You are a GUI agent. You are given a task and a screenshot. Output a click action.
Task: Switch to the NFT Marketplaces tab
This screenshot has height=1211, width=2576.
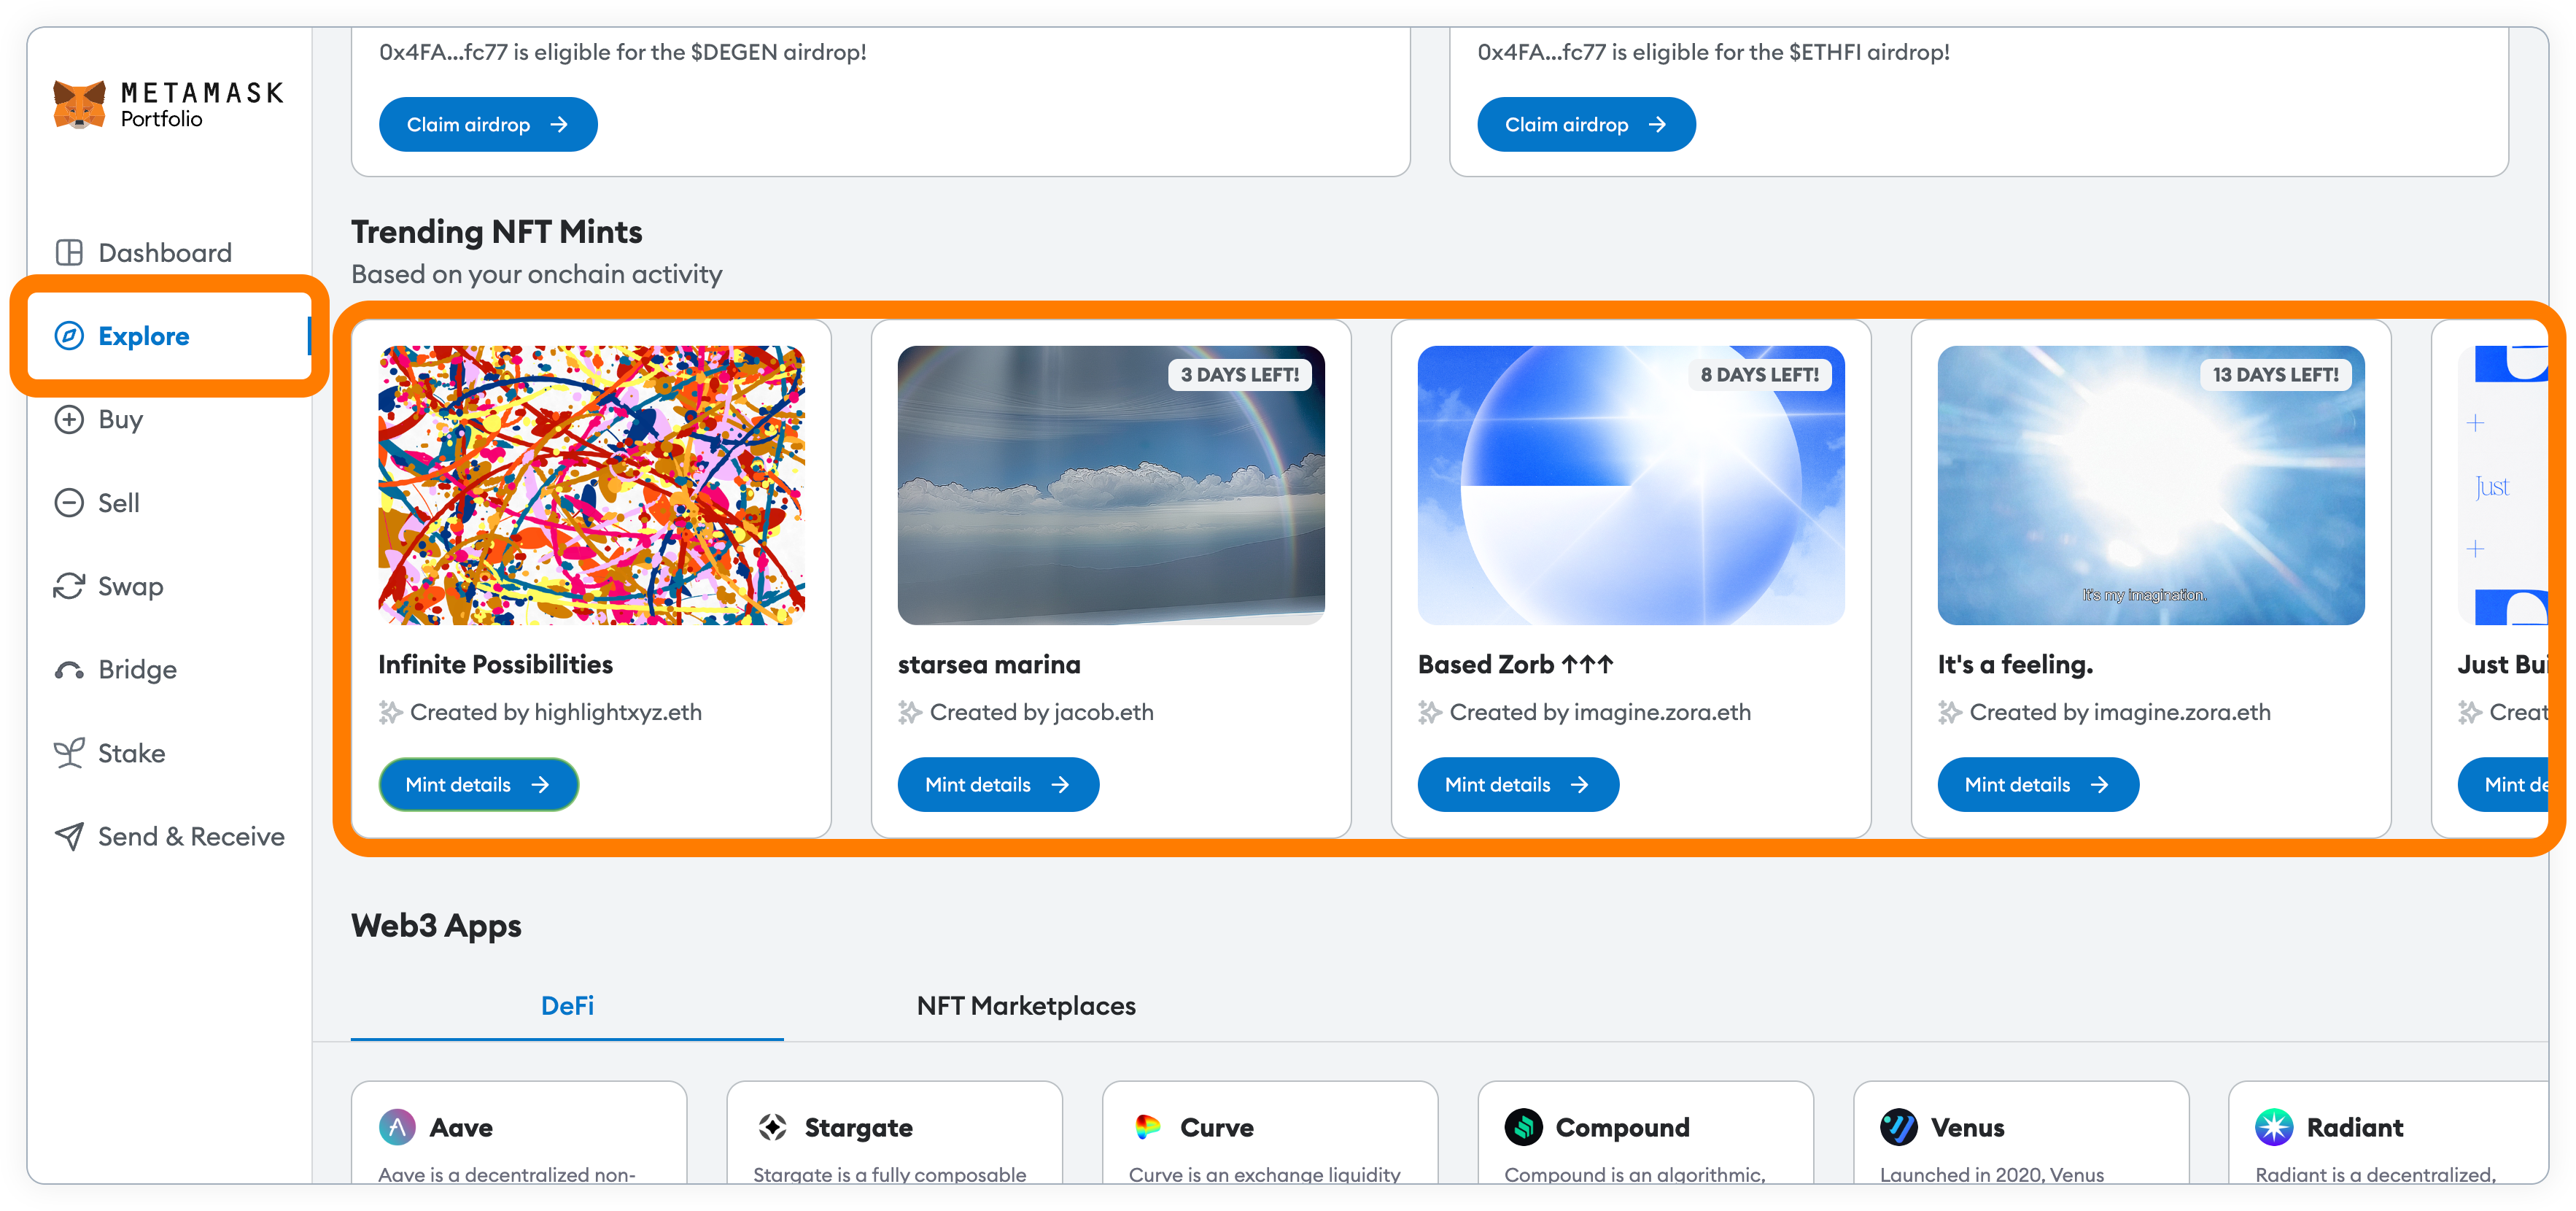click(1026, 1005)
